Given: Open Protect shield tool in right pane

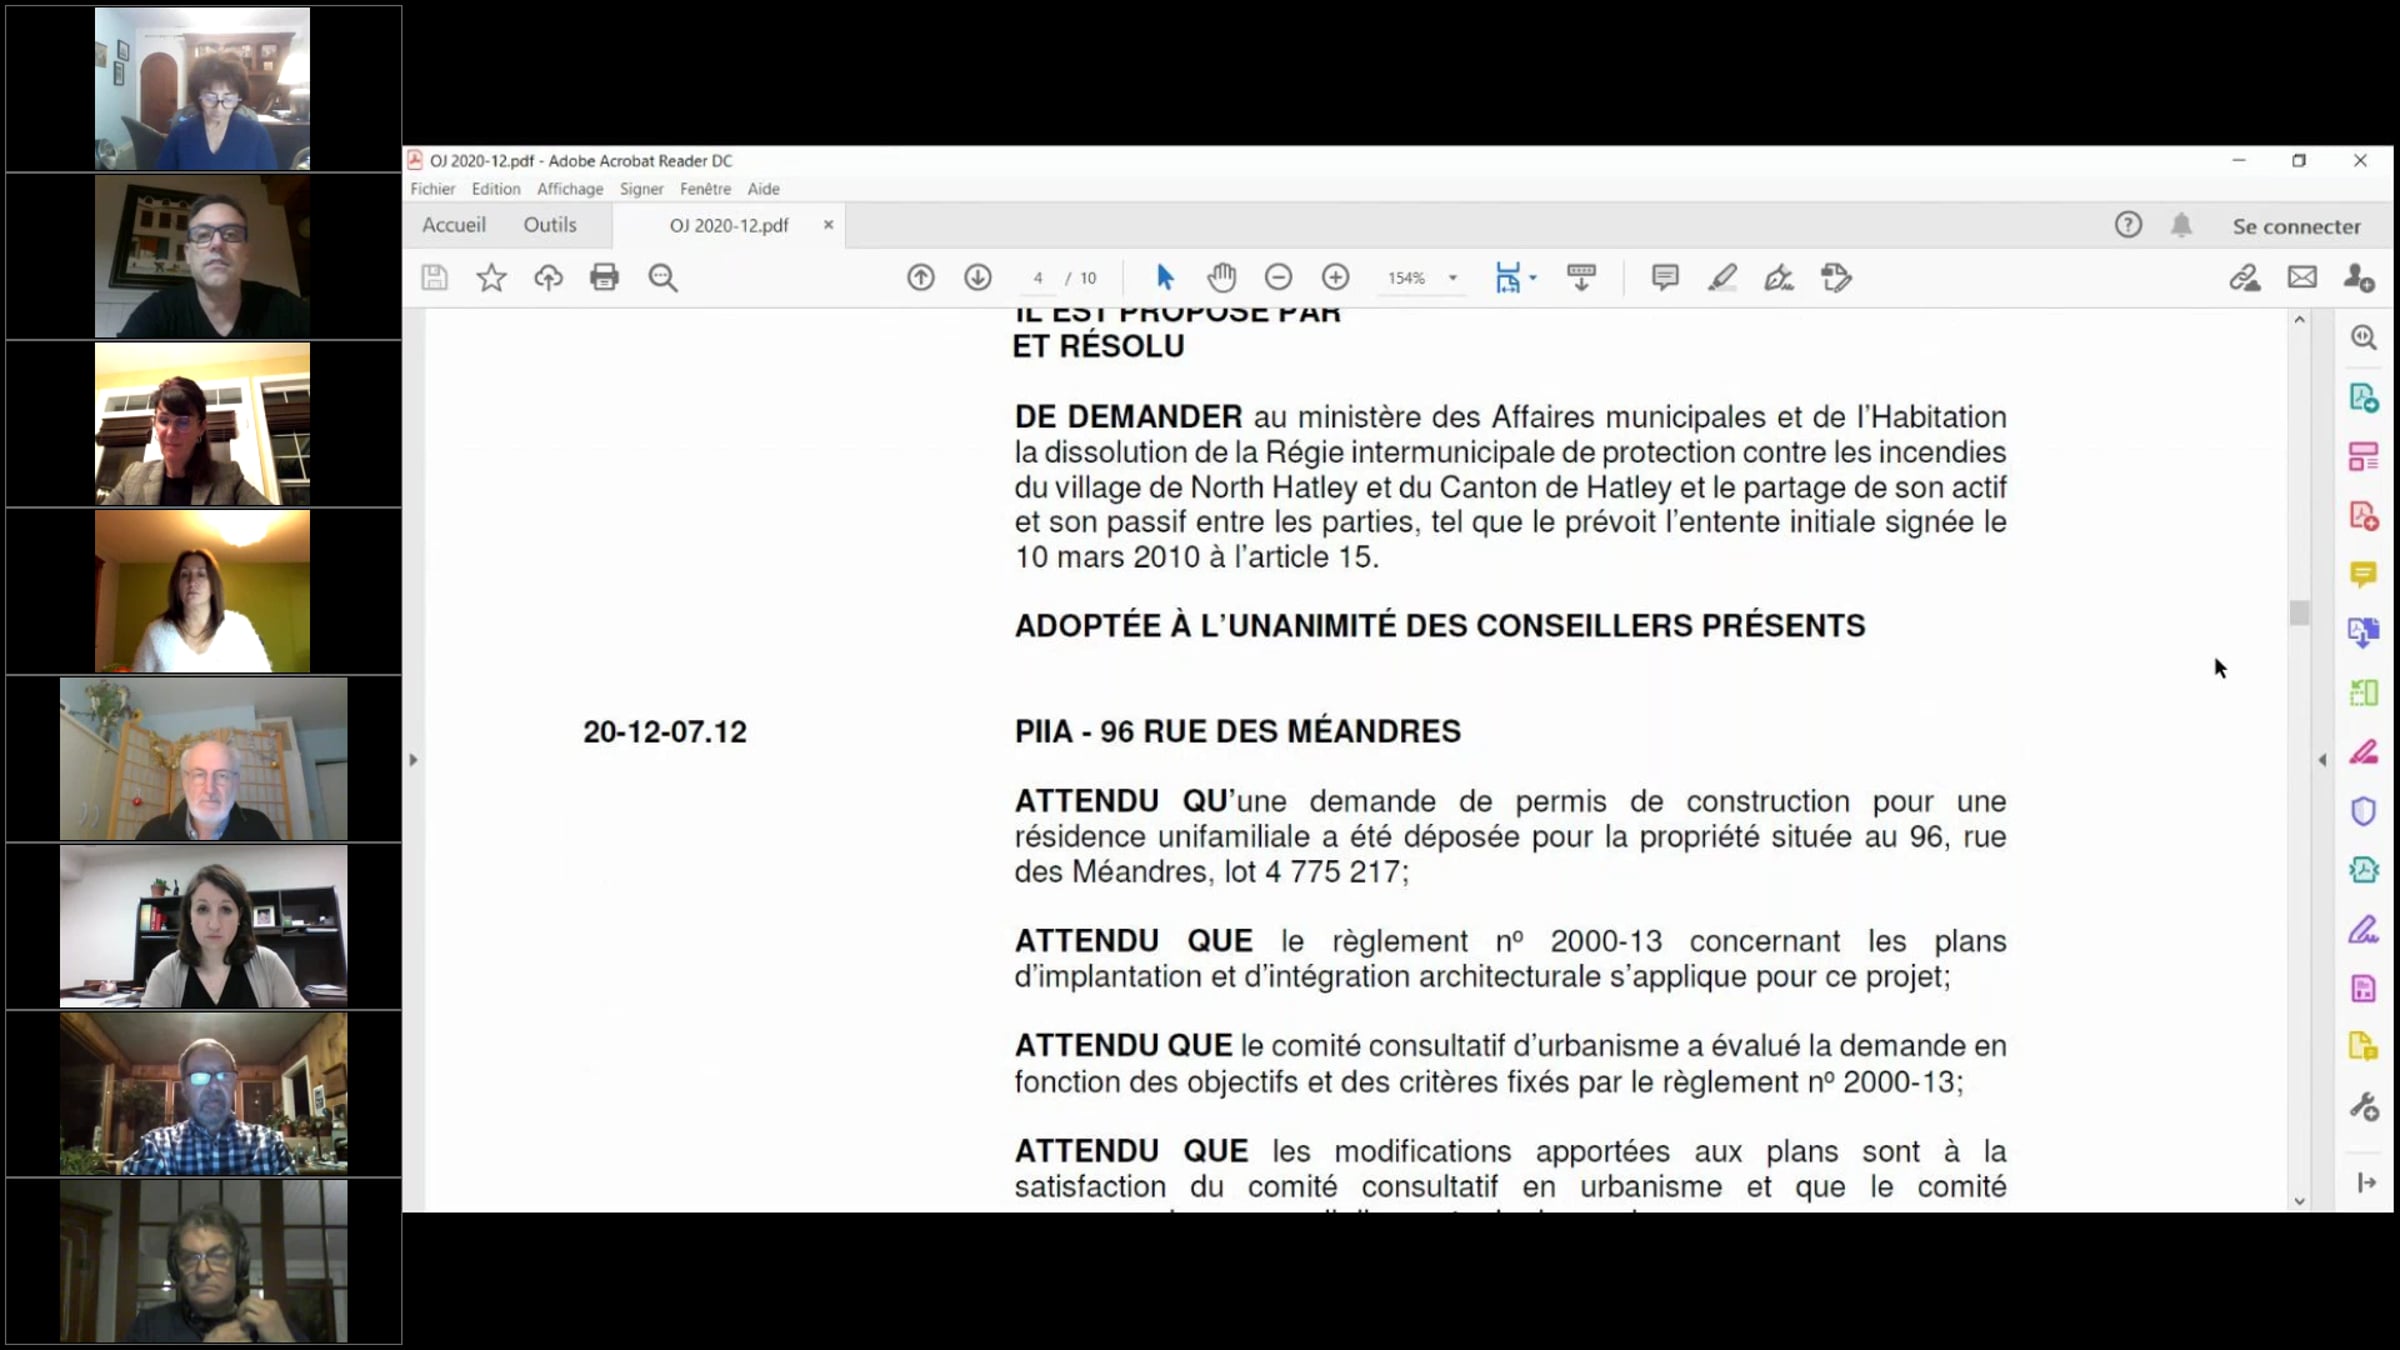Looking at the screenshot, I should 2363,811.
